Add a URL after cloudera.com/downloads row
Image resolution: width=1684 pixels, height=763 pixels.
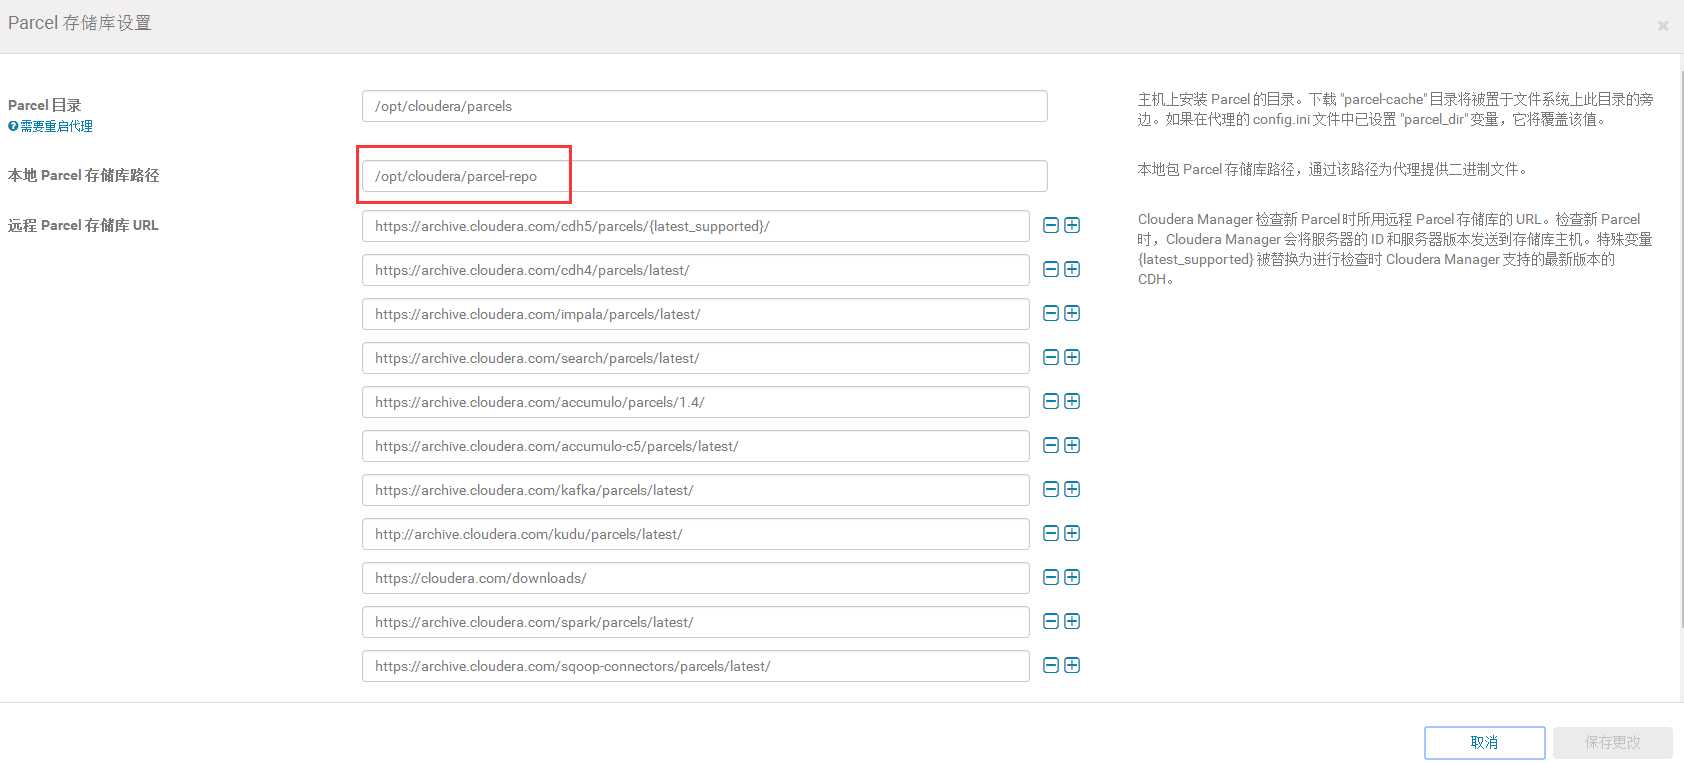[1072, 578]
